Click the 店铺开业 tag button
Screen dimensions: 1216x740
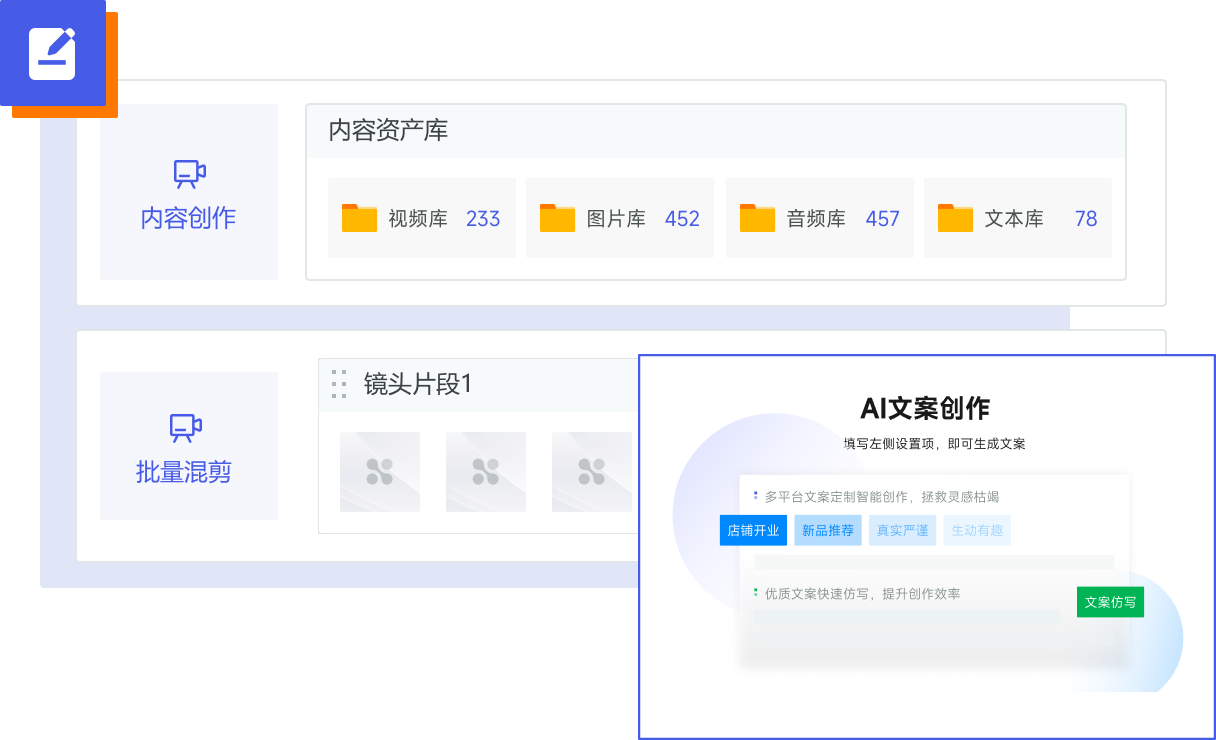coord(753,531)
